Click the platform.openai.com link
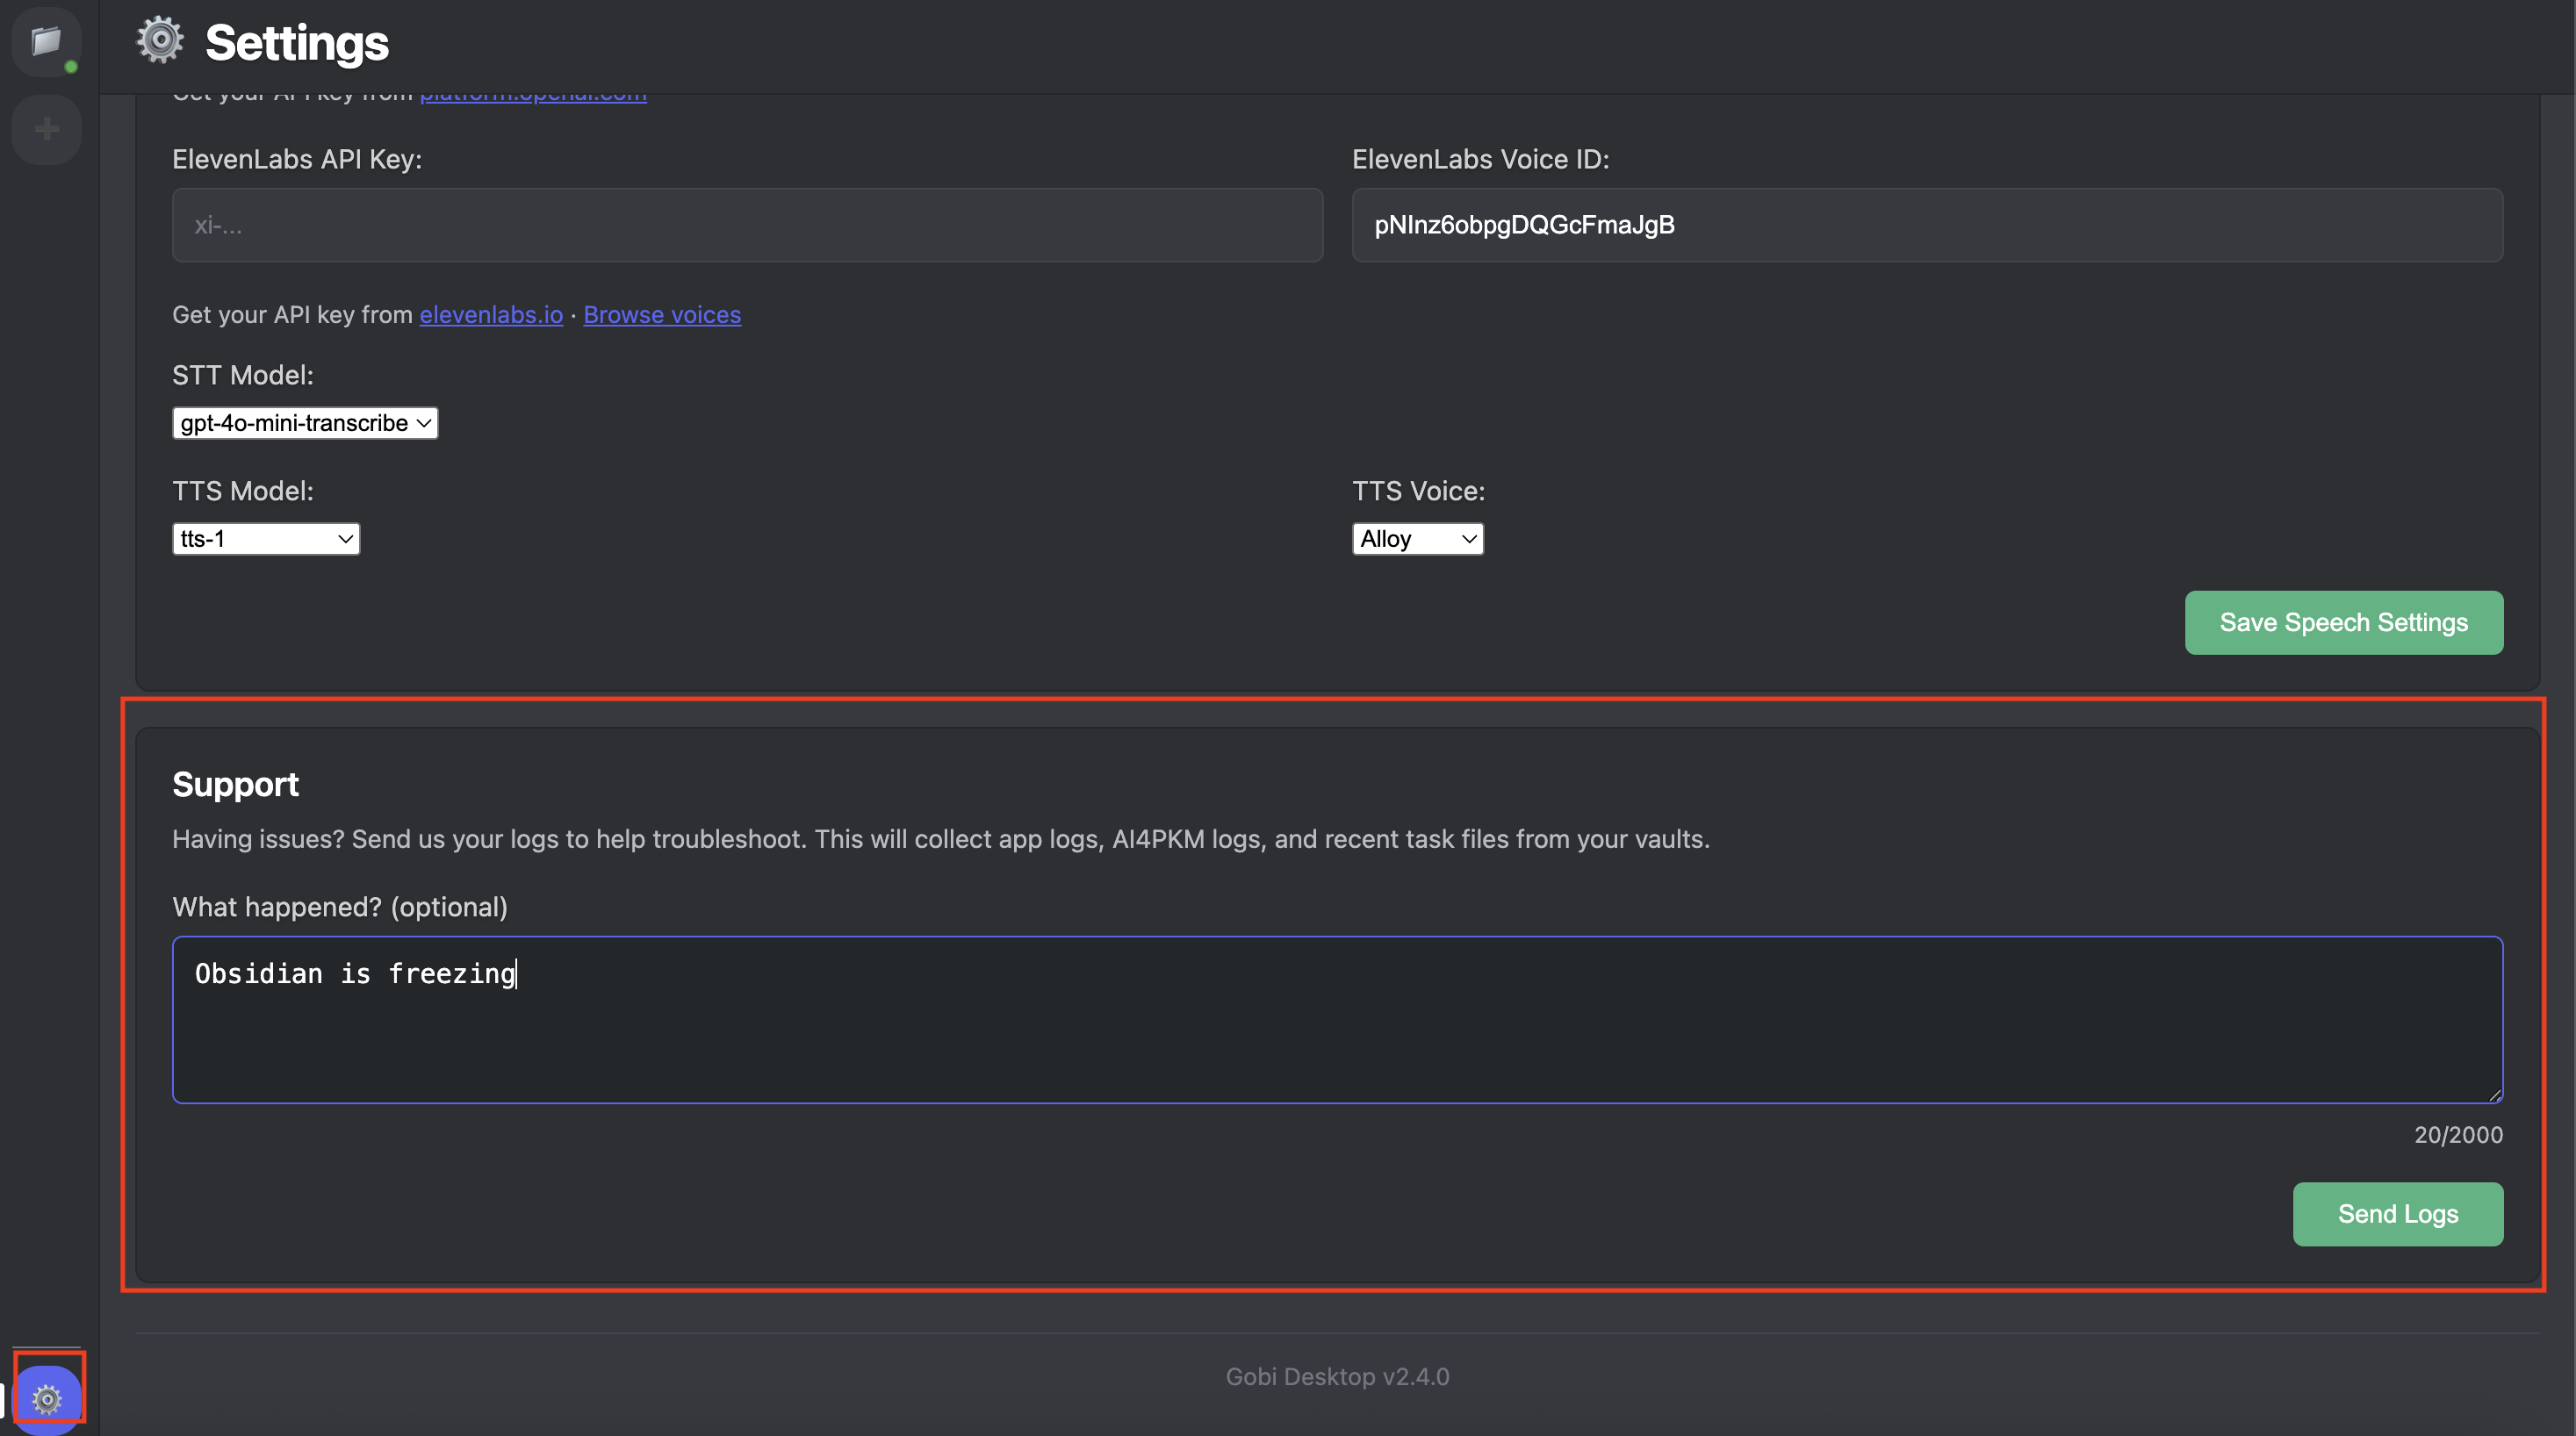This screenshot has height=1436, width=2576. tap(533, 97)
